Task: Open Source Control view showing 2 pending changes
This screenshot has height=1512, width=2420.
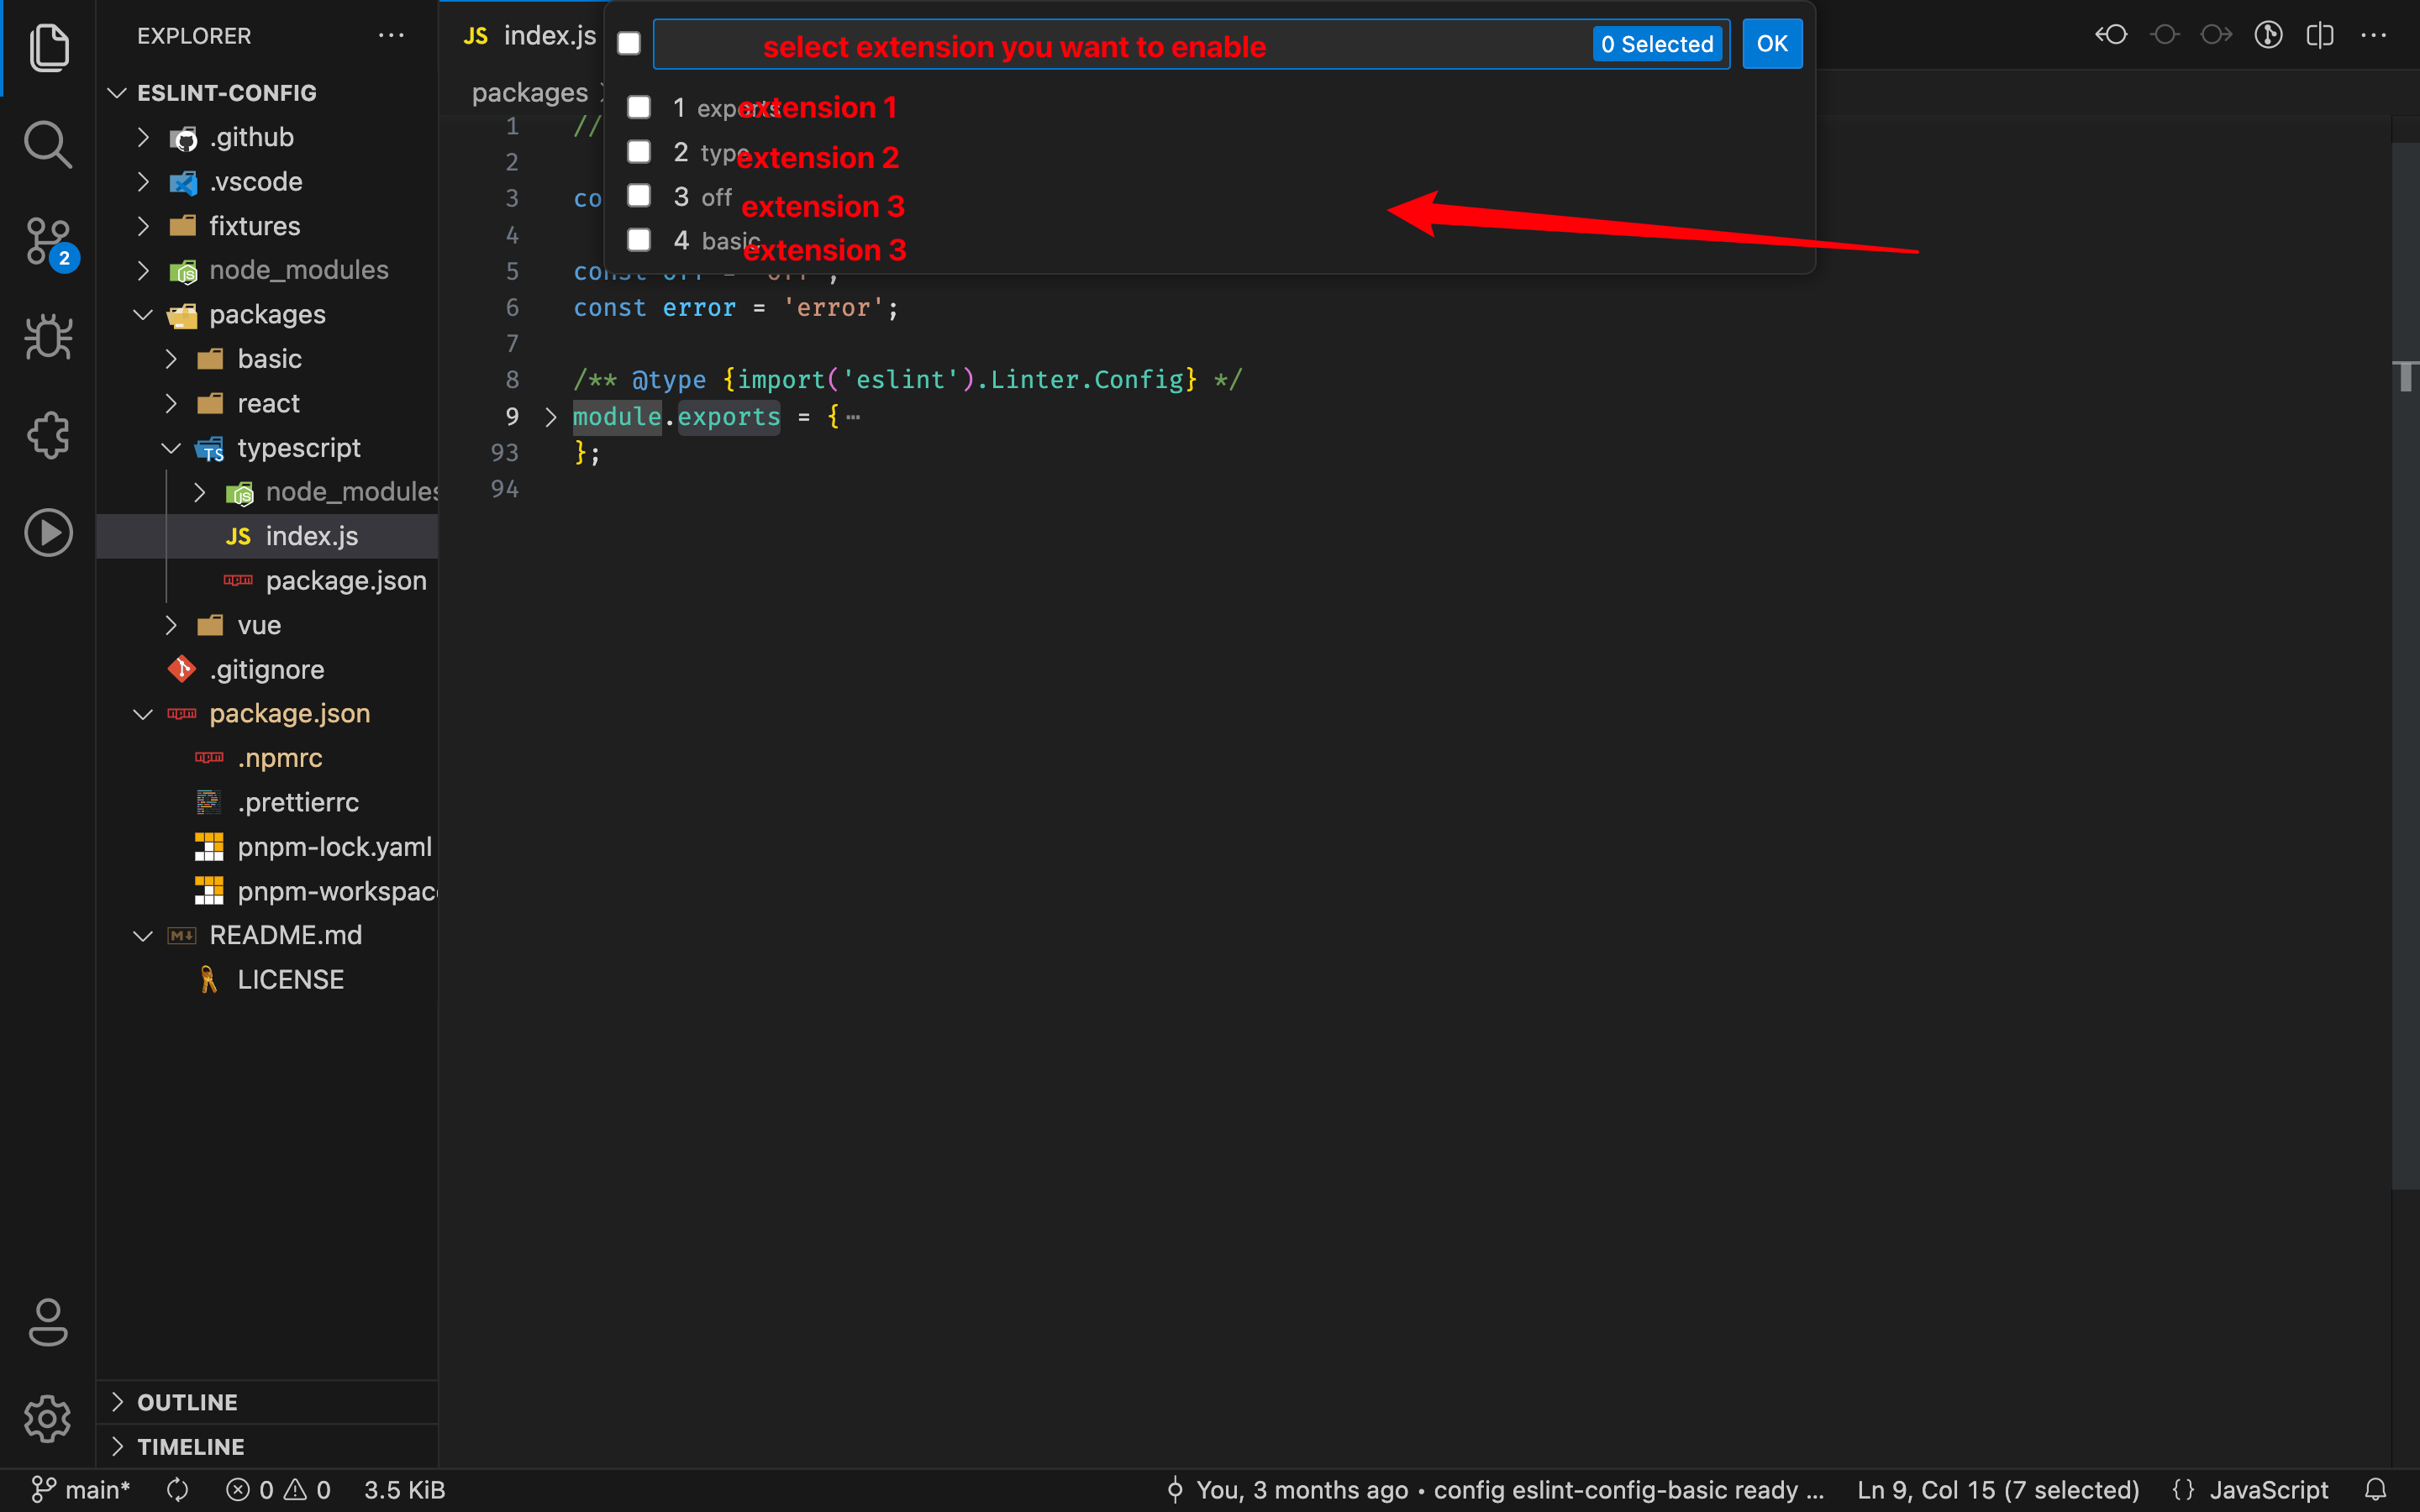Action: [47, 241]
